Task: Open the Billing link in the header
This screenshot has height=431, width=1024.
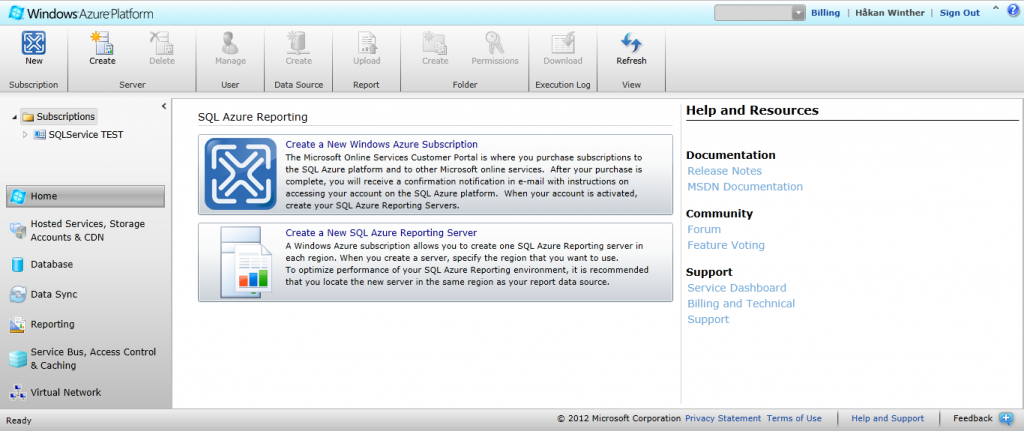Action: tap(825, 12)
